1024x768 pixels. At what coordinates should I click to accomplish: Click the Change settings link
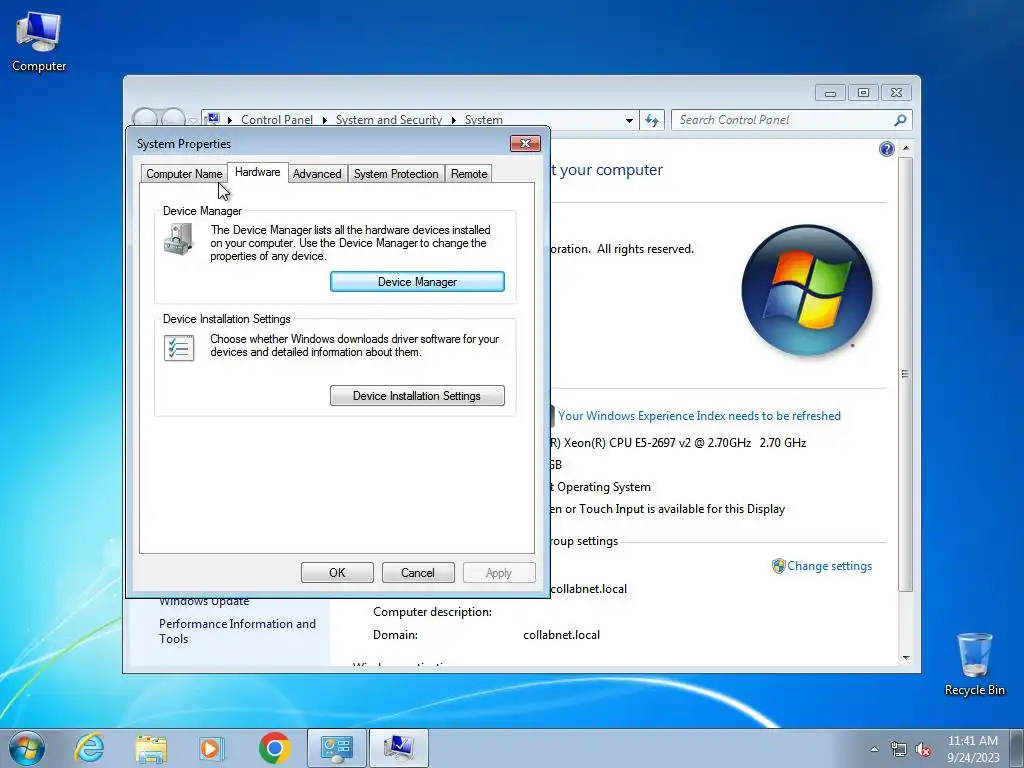pyautogui.click(x=829, y=566)
